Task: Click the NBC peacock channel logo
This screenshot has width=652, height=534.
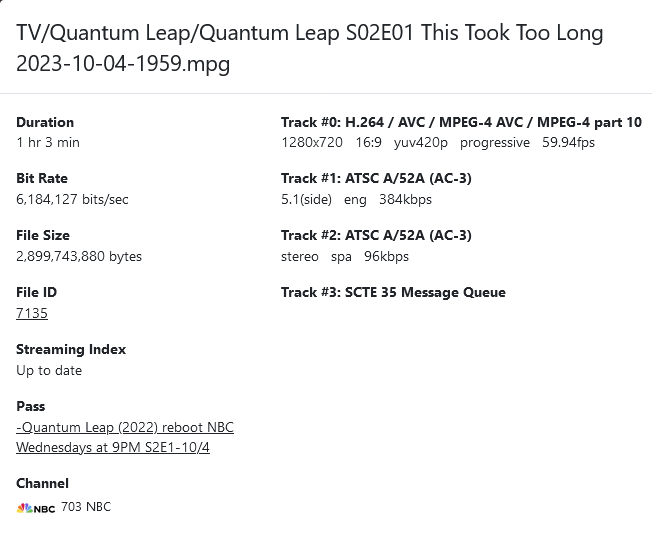Action: coord(35,508)
